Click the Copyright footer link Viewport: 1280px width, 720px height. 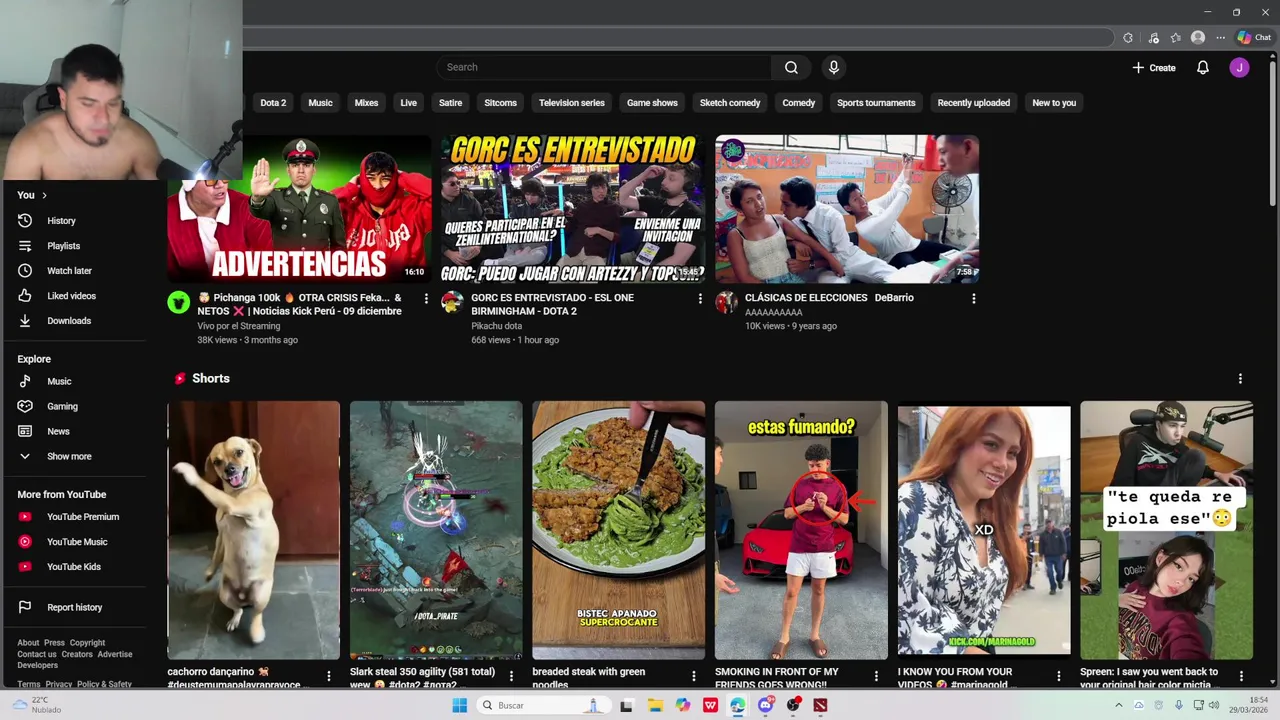(87, 643)
